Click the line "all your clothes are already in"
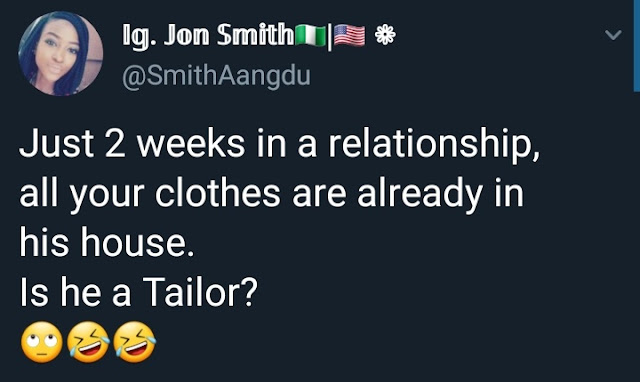 coord(271,194)
